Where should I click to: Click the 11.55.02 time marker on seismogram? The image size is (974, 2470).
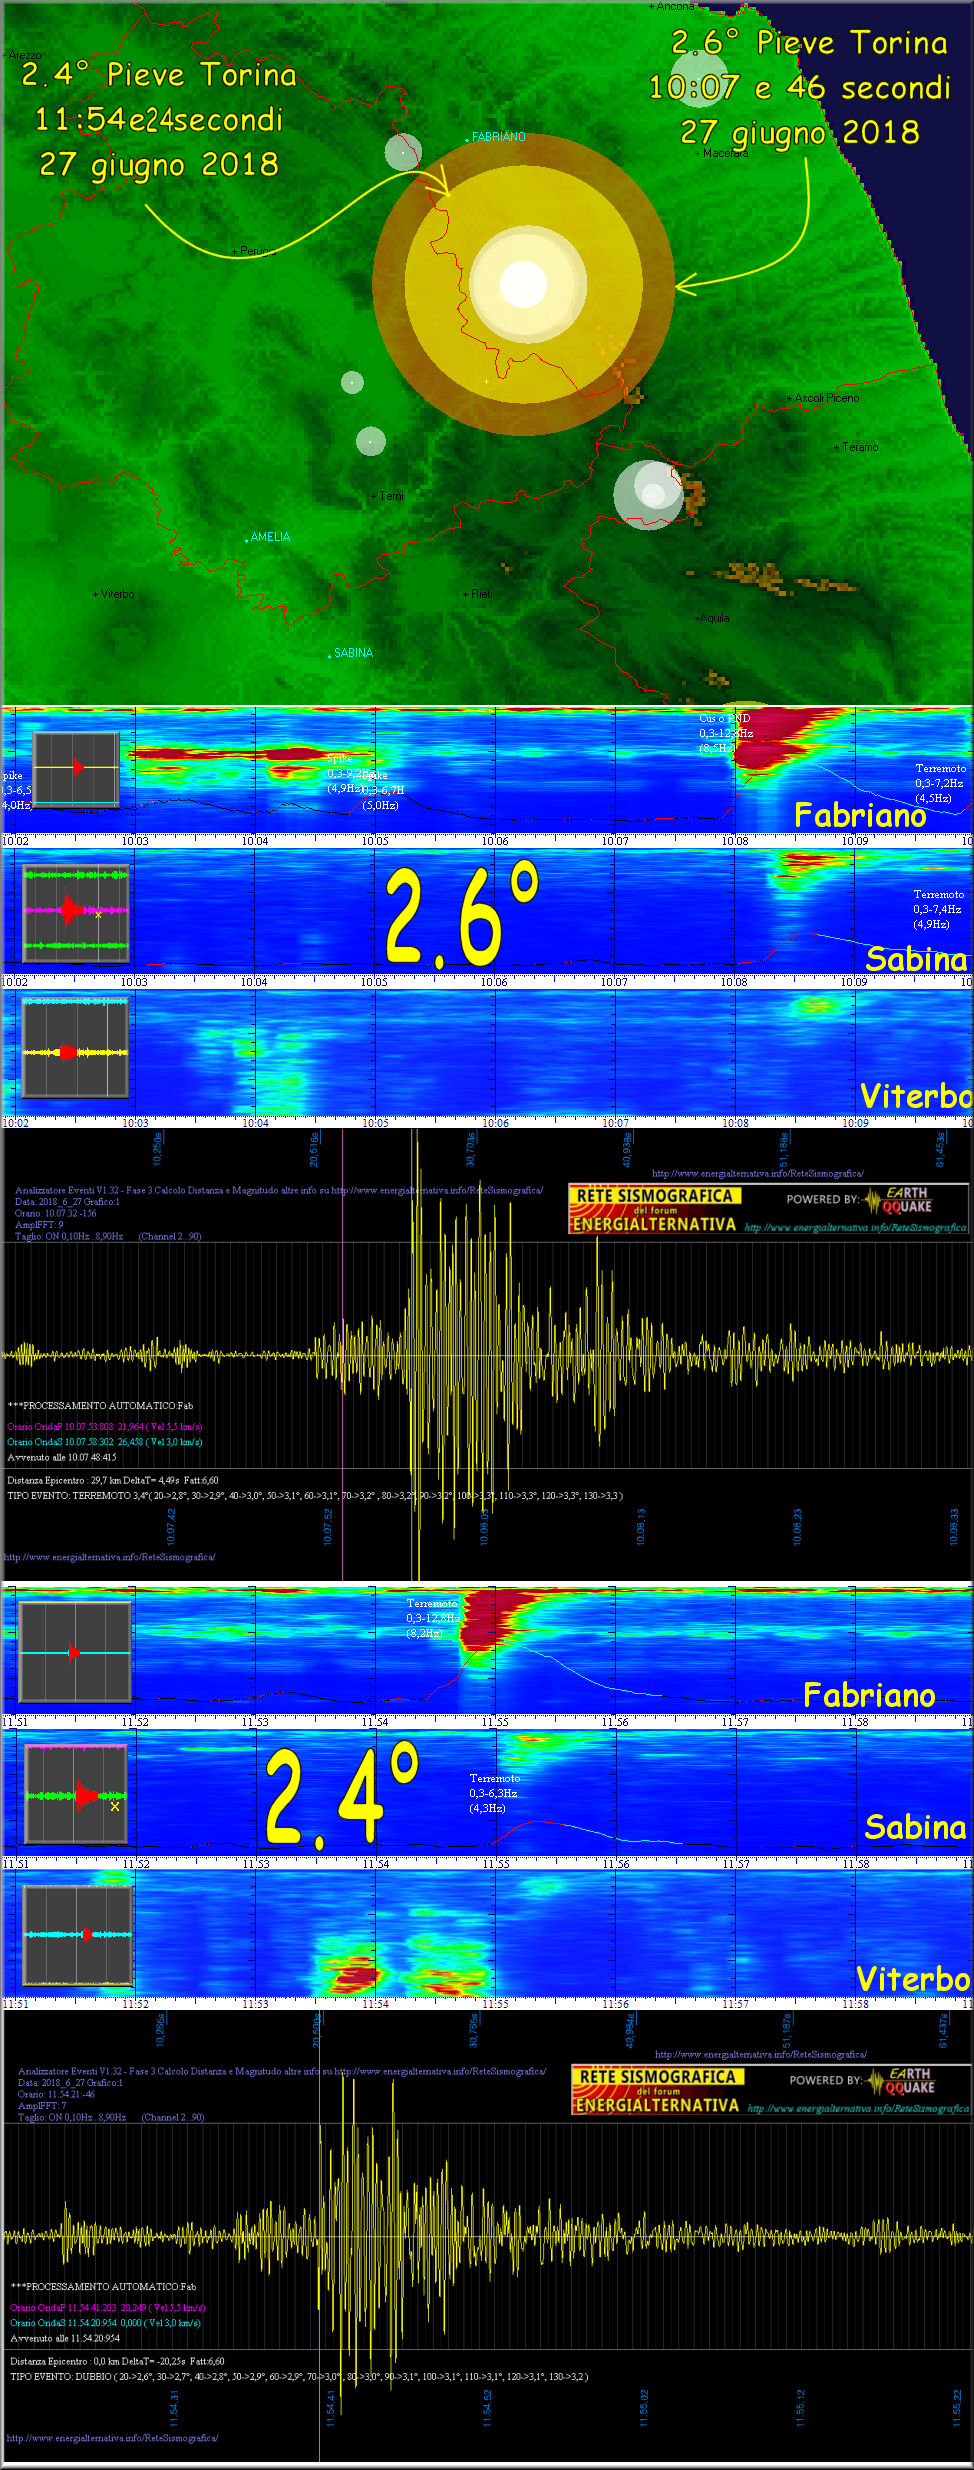pyautogui.click(x=644, y=2408)
